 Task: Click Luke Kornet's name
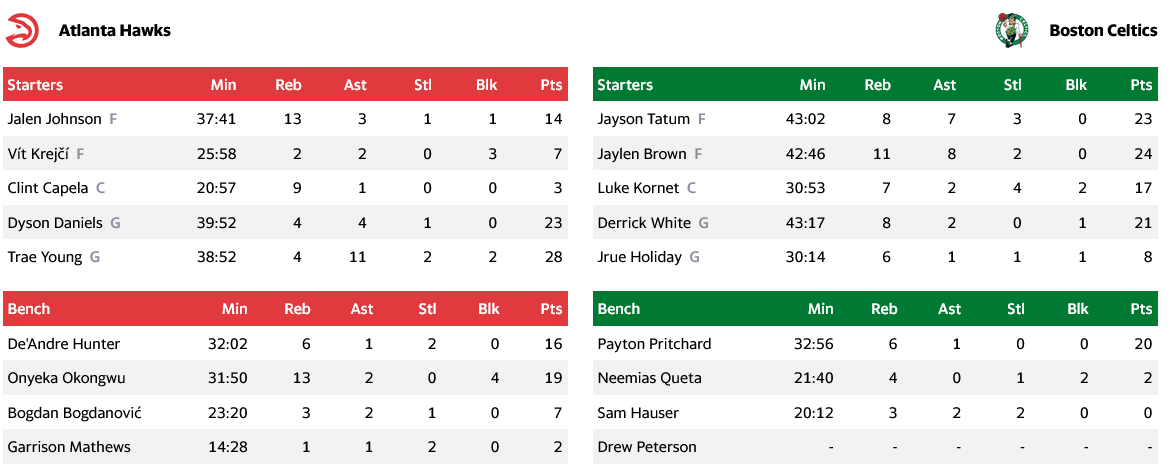[x=638, y=188]
